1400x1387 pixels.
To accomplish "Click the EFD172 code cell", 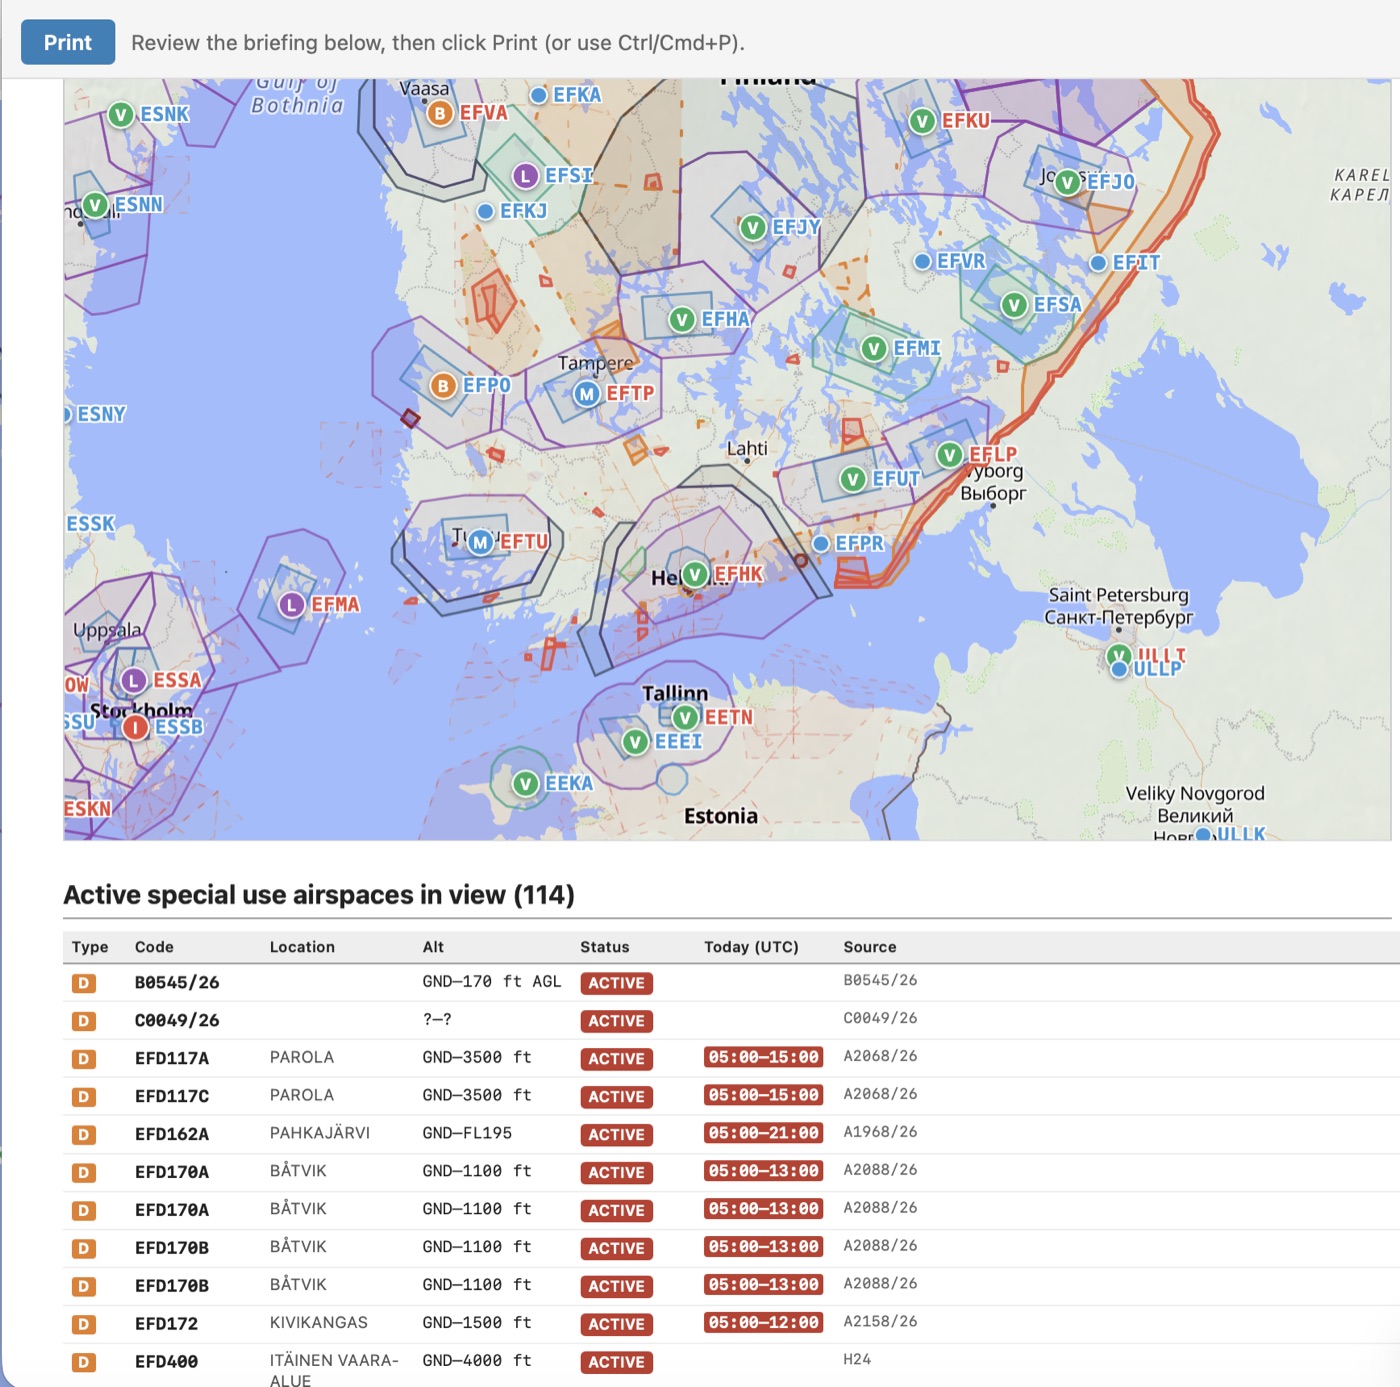I will pyautogui.click(x=166, y=1324).
